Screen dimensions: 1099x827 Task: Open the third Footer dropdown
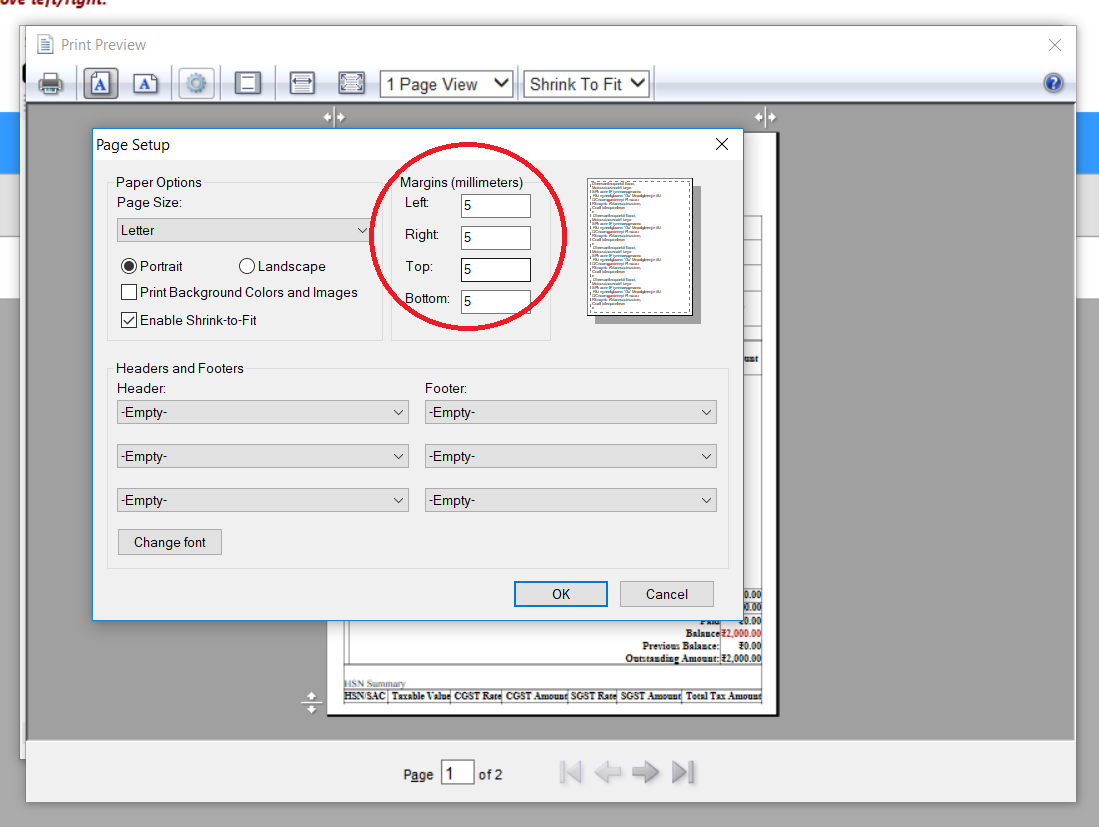[x=571, y=500]
